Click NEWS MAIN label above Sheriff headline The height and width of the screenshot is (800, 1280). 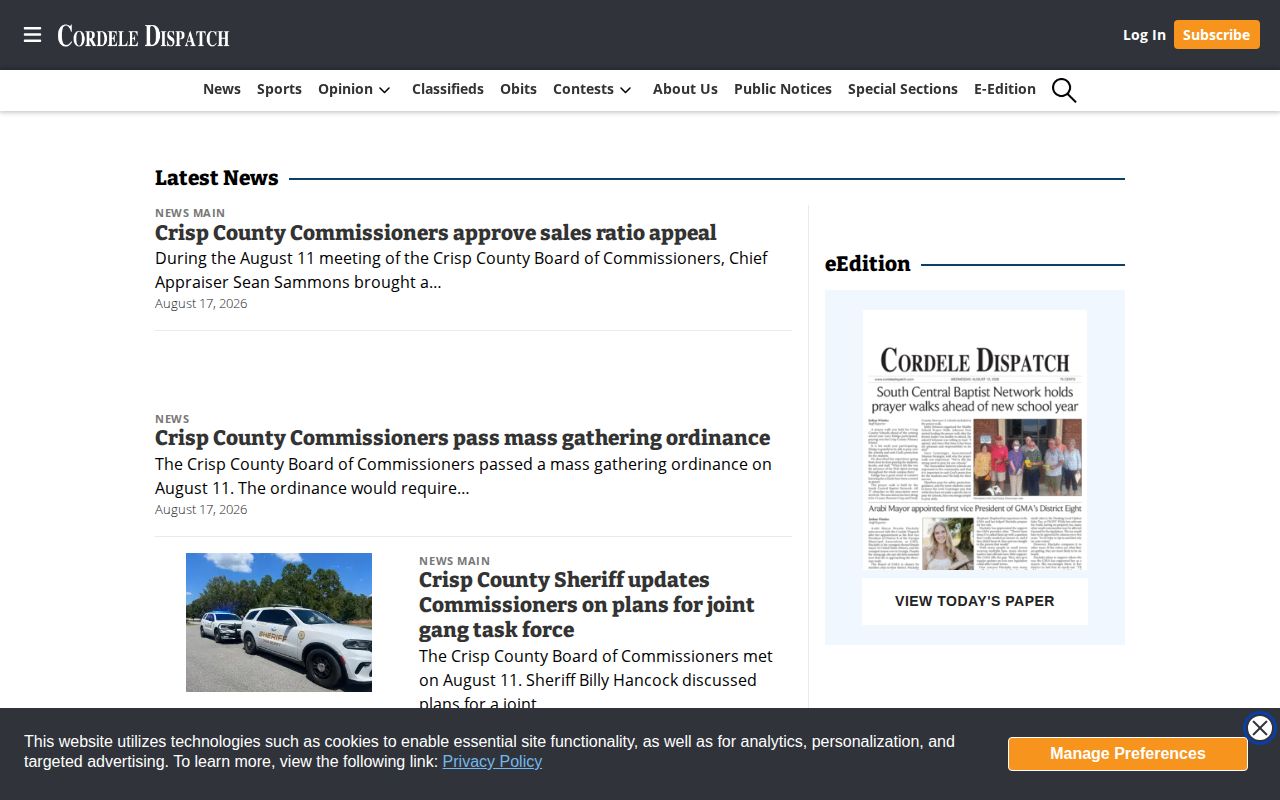pyautogui.click(x=454, y=561)
